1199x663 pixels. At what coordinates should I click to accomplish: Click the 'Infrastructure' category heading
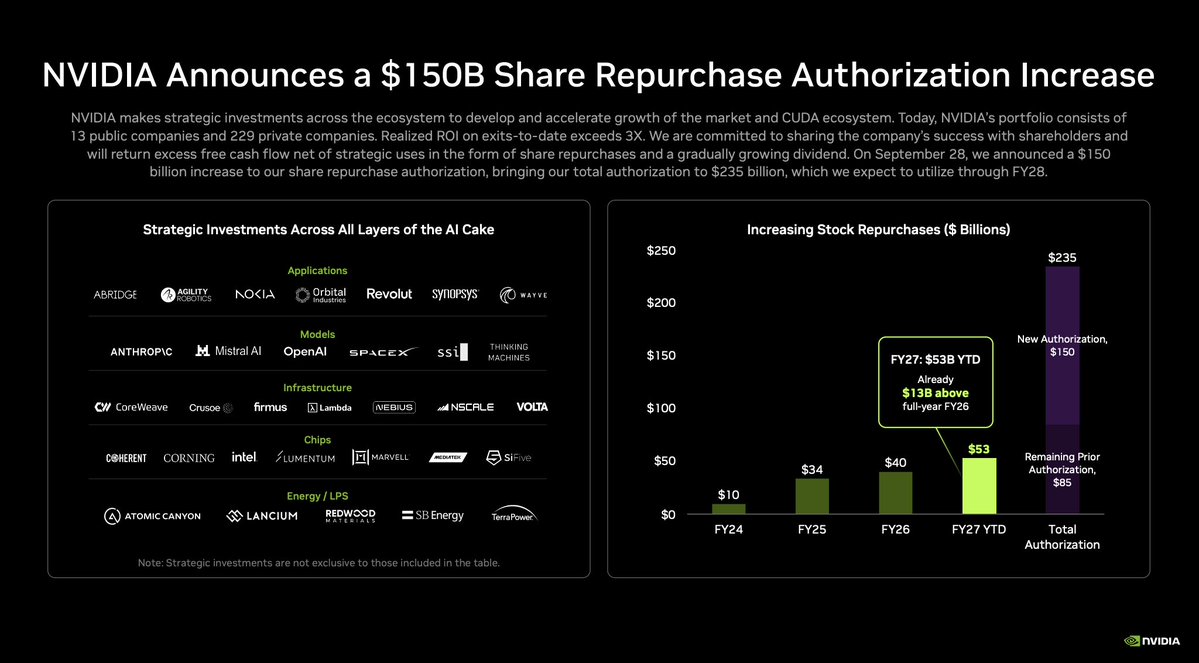(317, 388)
